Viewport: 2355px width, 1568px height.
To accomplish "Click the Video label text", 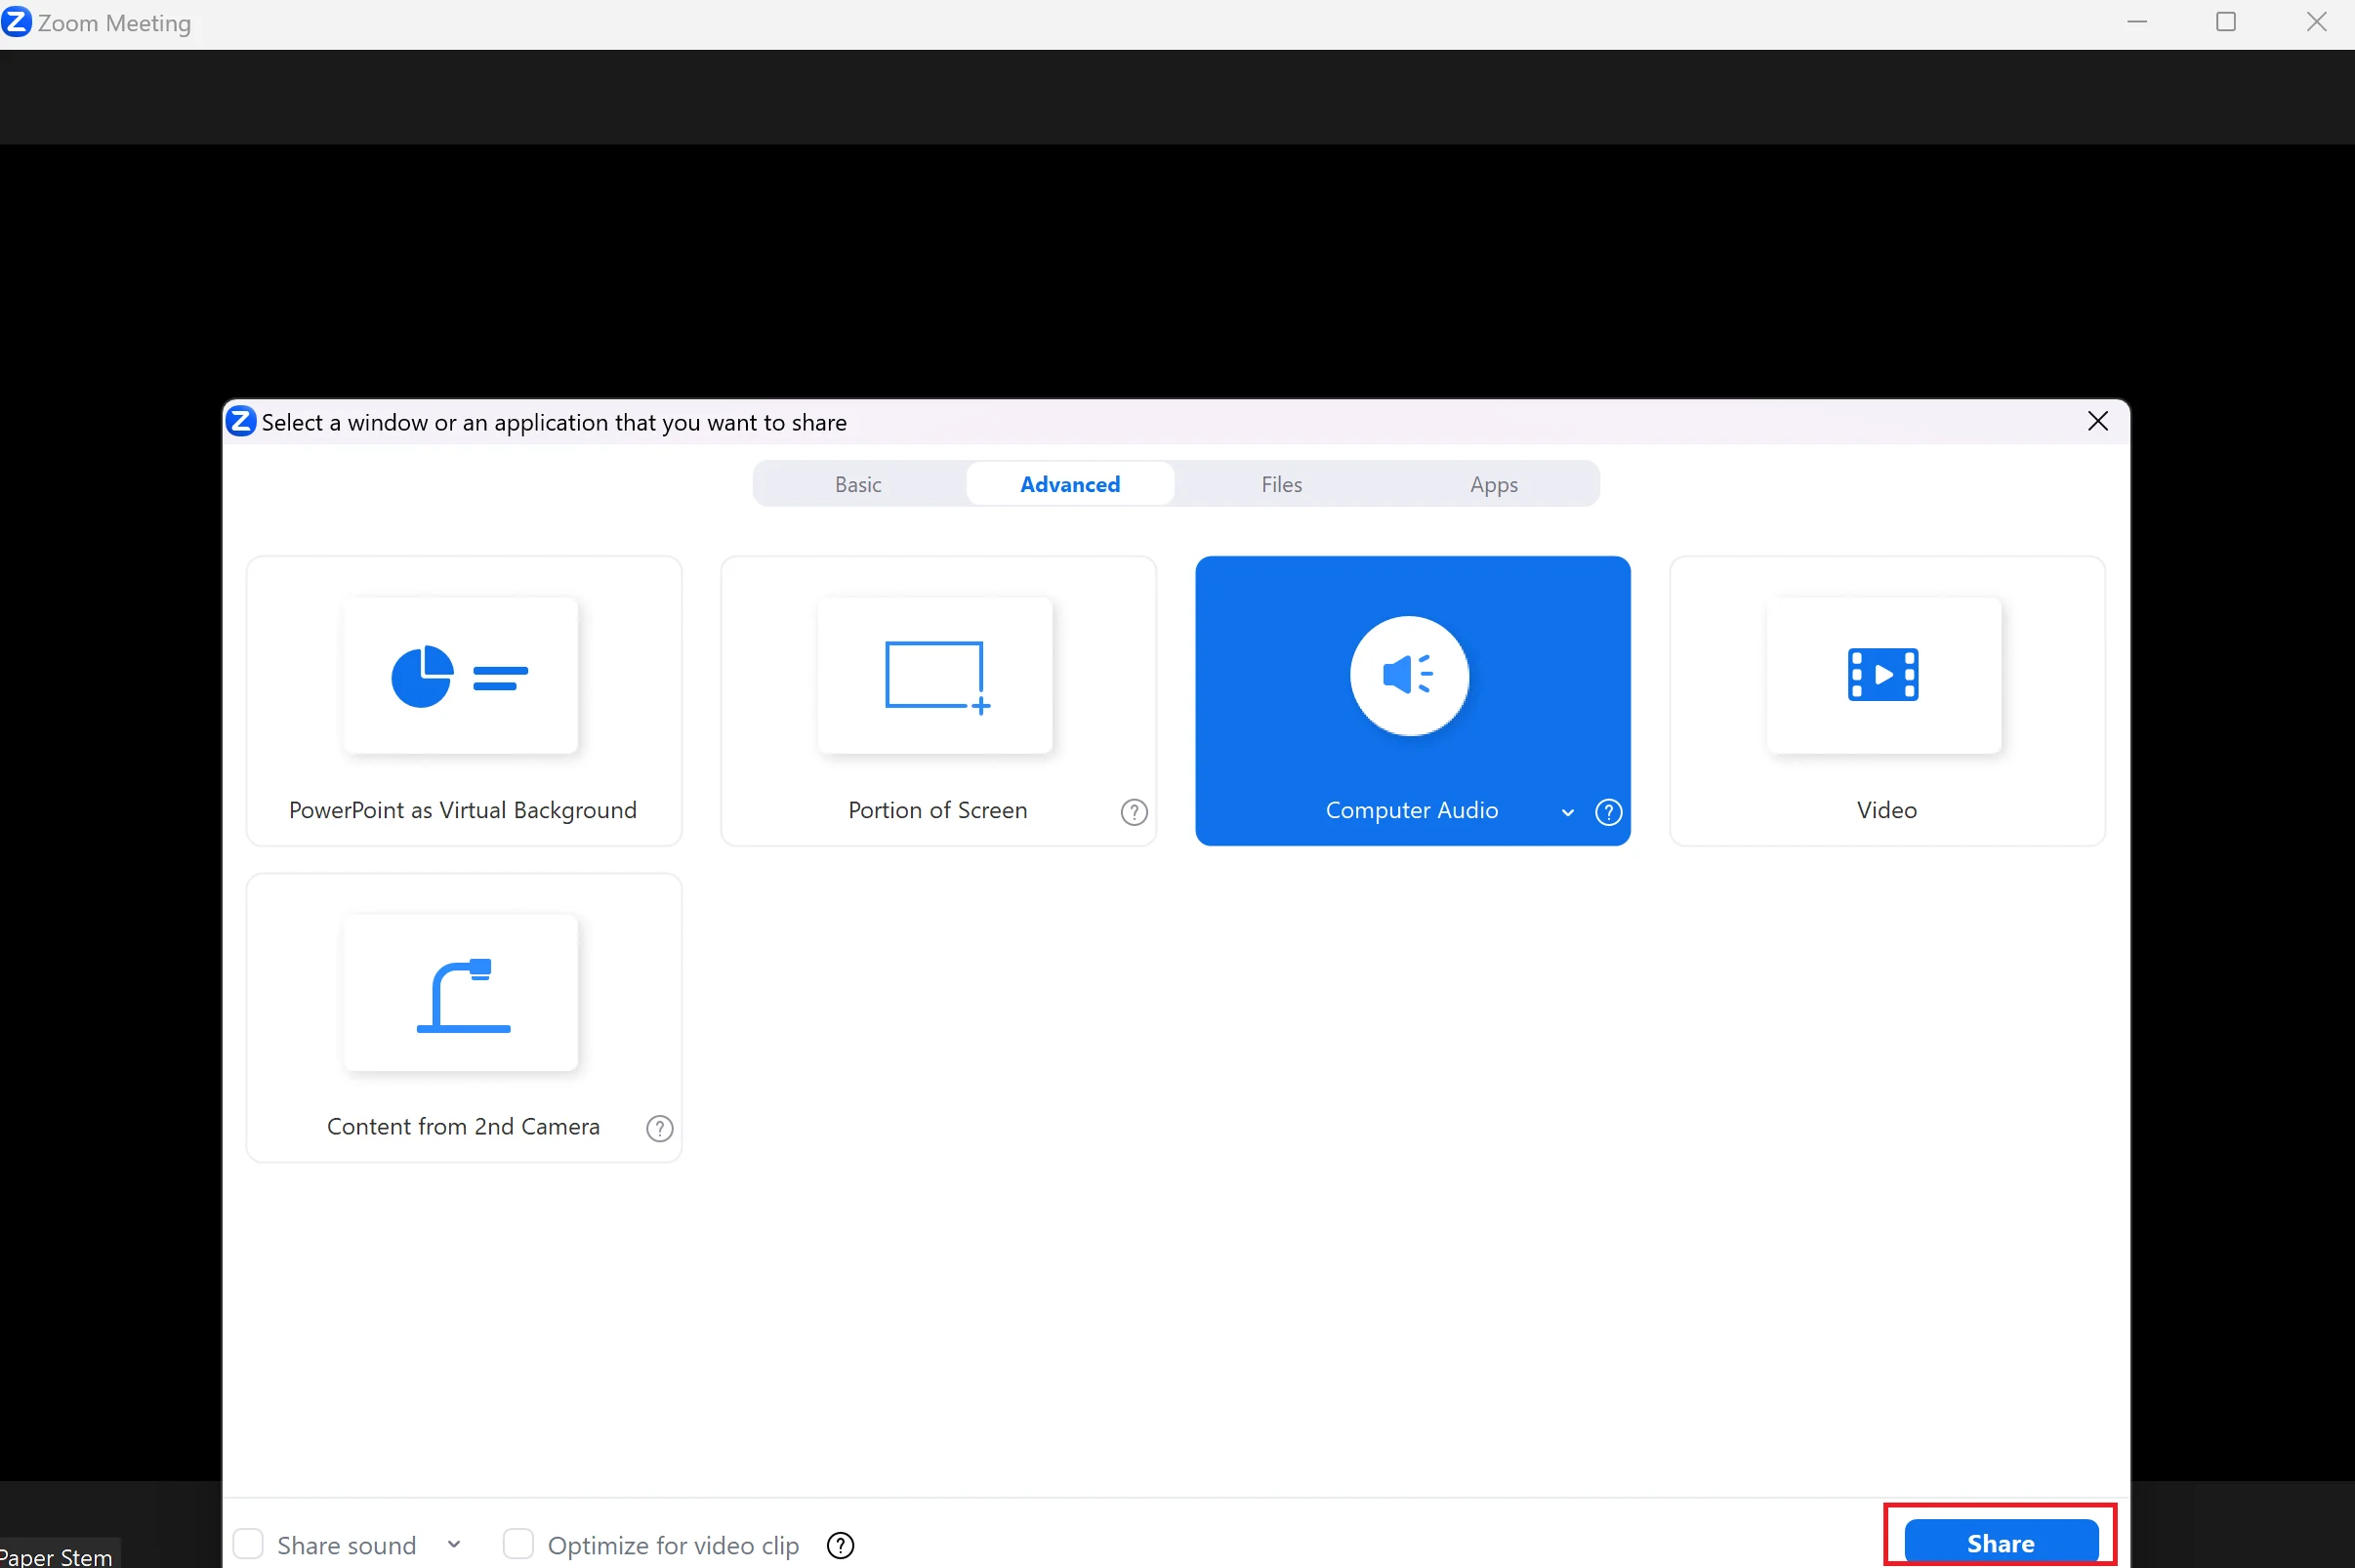I will [1887, 811].
